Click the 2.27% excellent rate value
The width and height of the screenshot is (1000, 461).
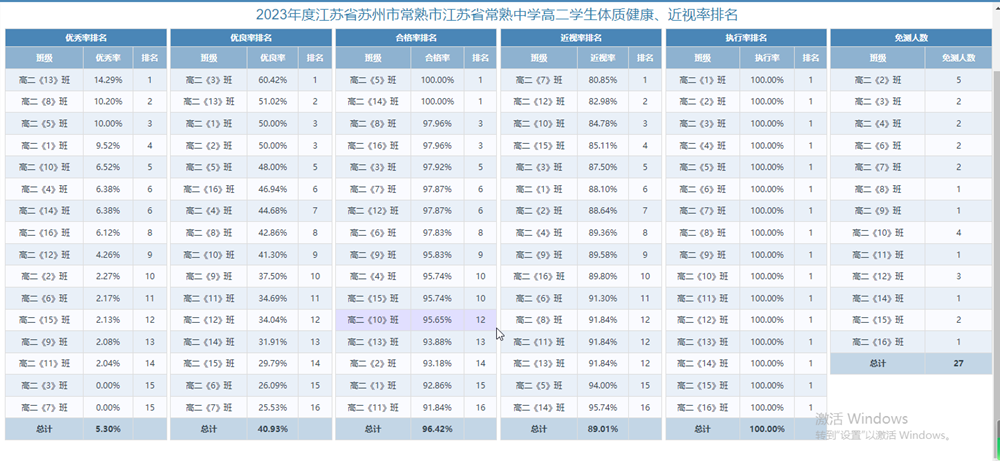coord(108,276)
